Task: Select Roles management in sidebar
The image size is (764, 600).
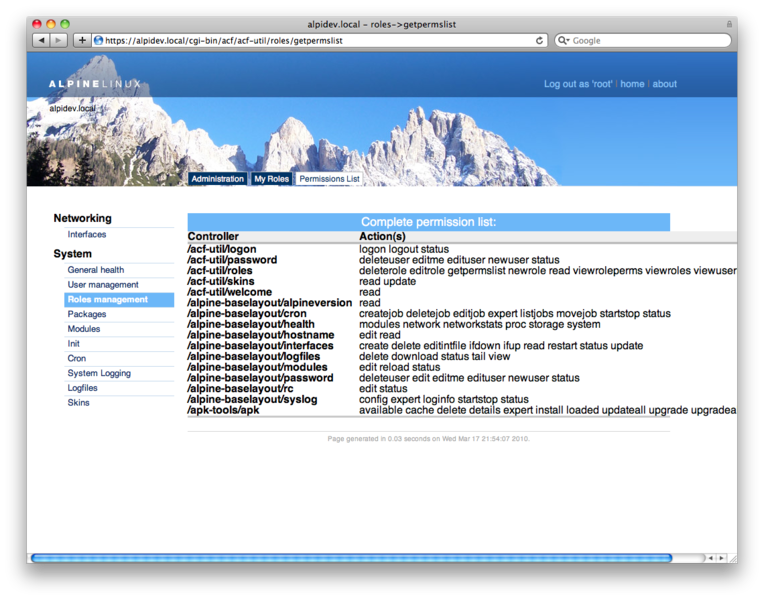Action: [119, 300]
